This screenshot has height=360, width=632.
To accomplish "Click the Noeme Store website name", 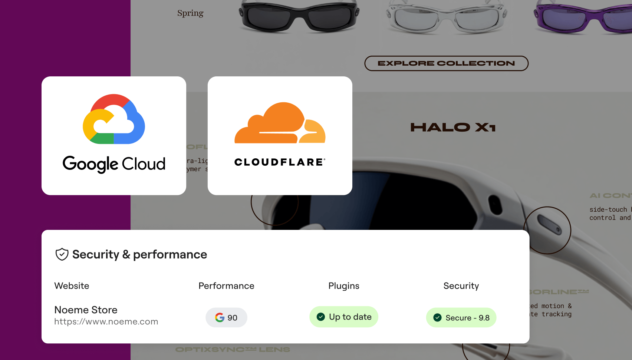I will tap(86, 310).
